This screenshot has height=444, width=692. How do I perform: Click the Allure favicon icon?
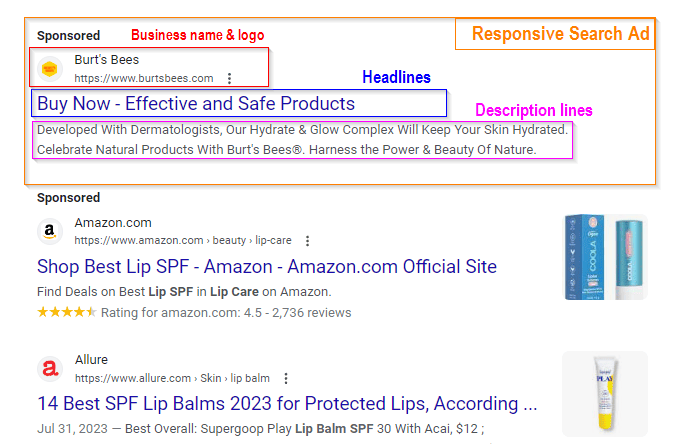(x=49, y=369)
